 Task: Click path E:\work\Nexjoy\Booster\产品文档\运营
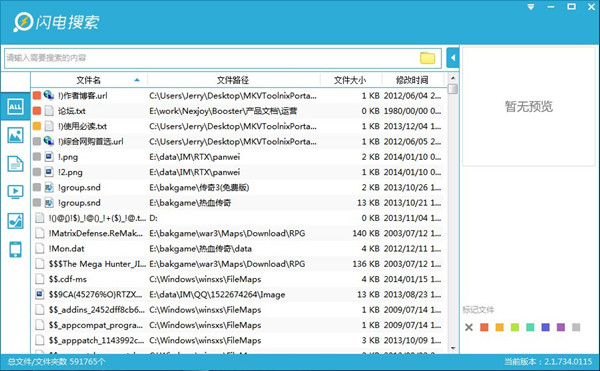pyautogui.click(x=223, y=111)
